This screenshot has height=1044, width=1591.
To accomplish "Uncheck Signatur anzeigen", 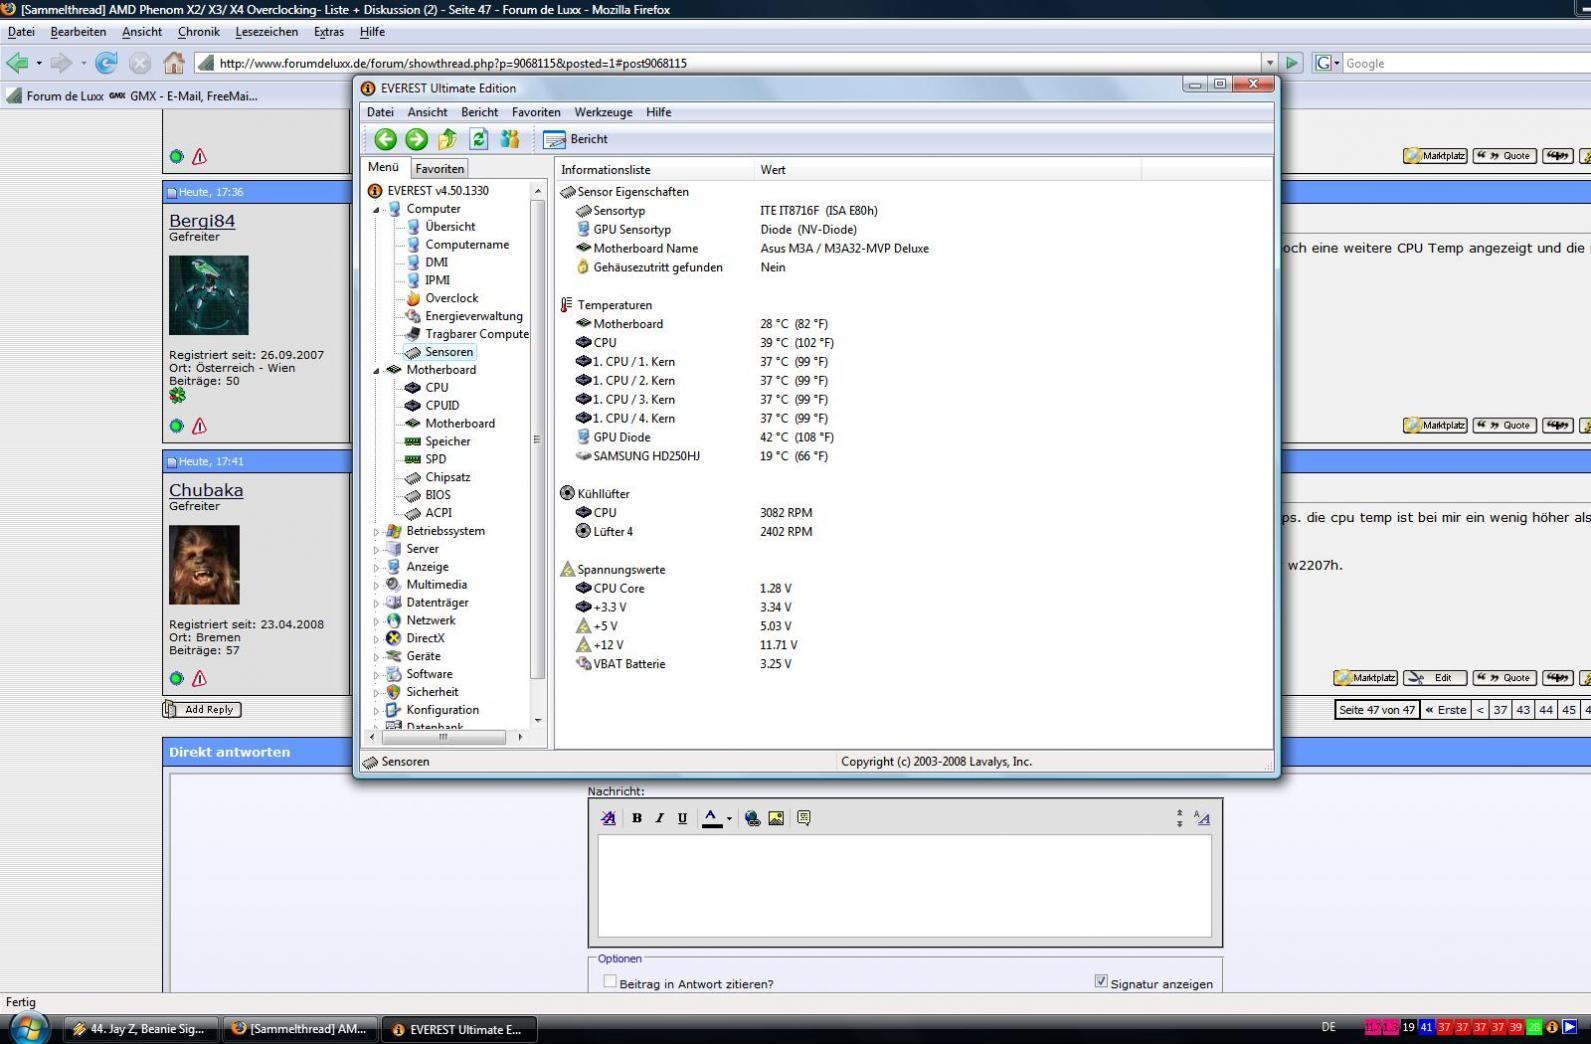I will click(1101, 981).
